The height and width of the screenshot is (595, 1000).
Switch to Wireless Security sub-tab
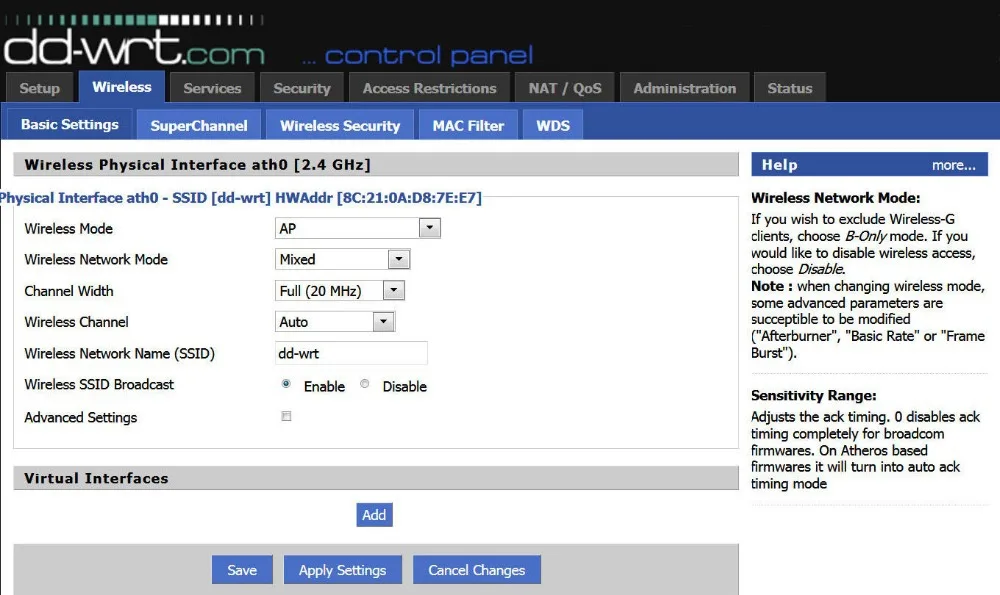(340, 125)
